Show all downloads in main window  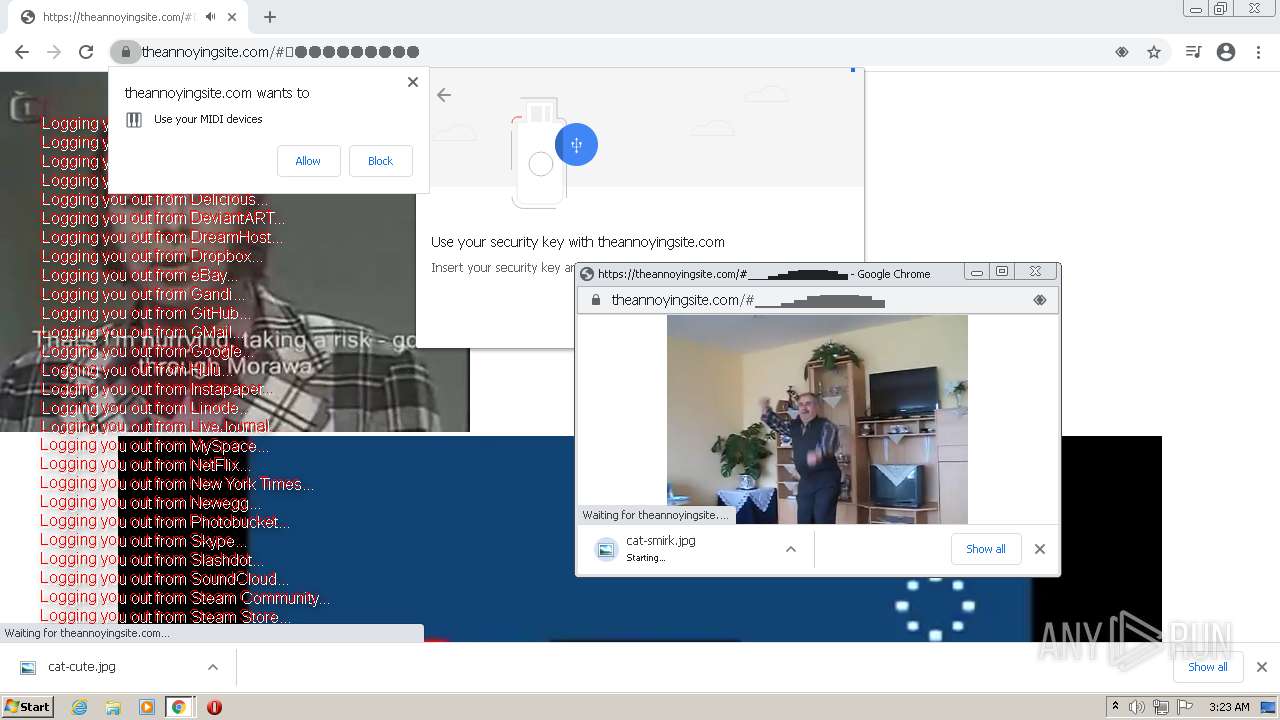point(1208,667)
